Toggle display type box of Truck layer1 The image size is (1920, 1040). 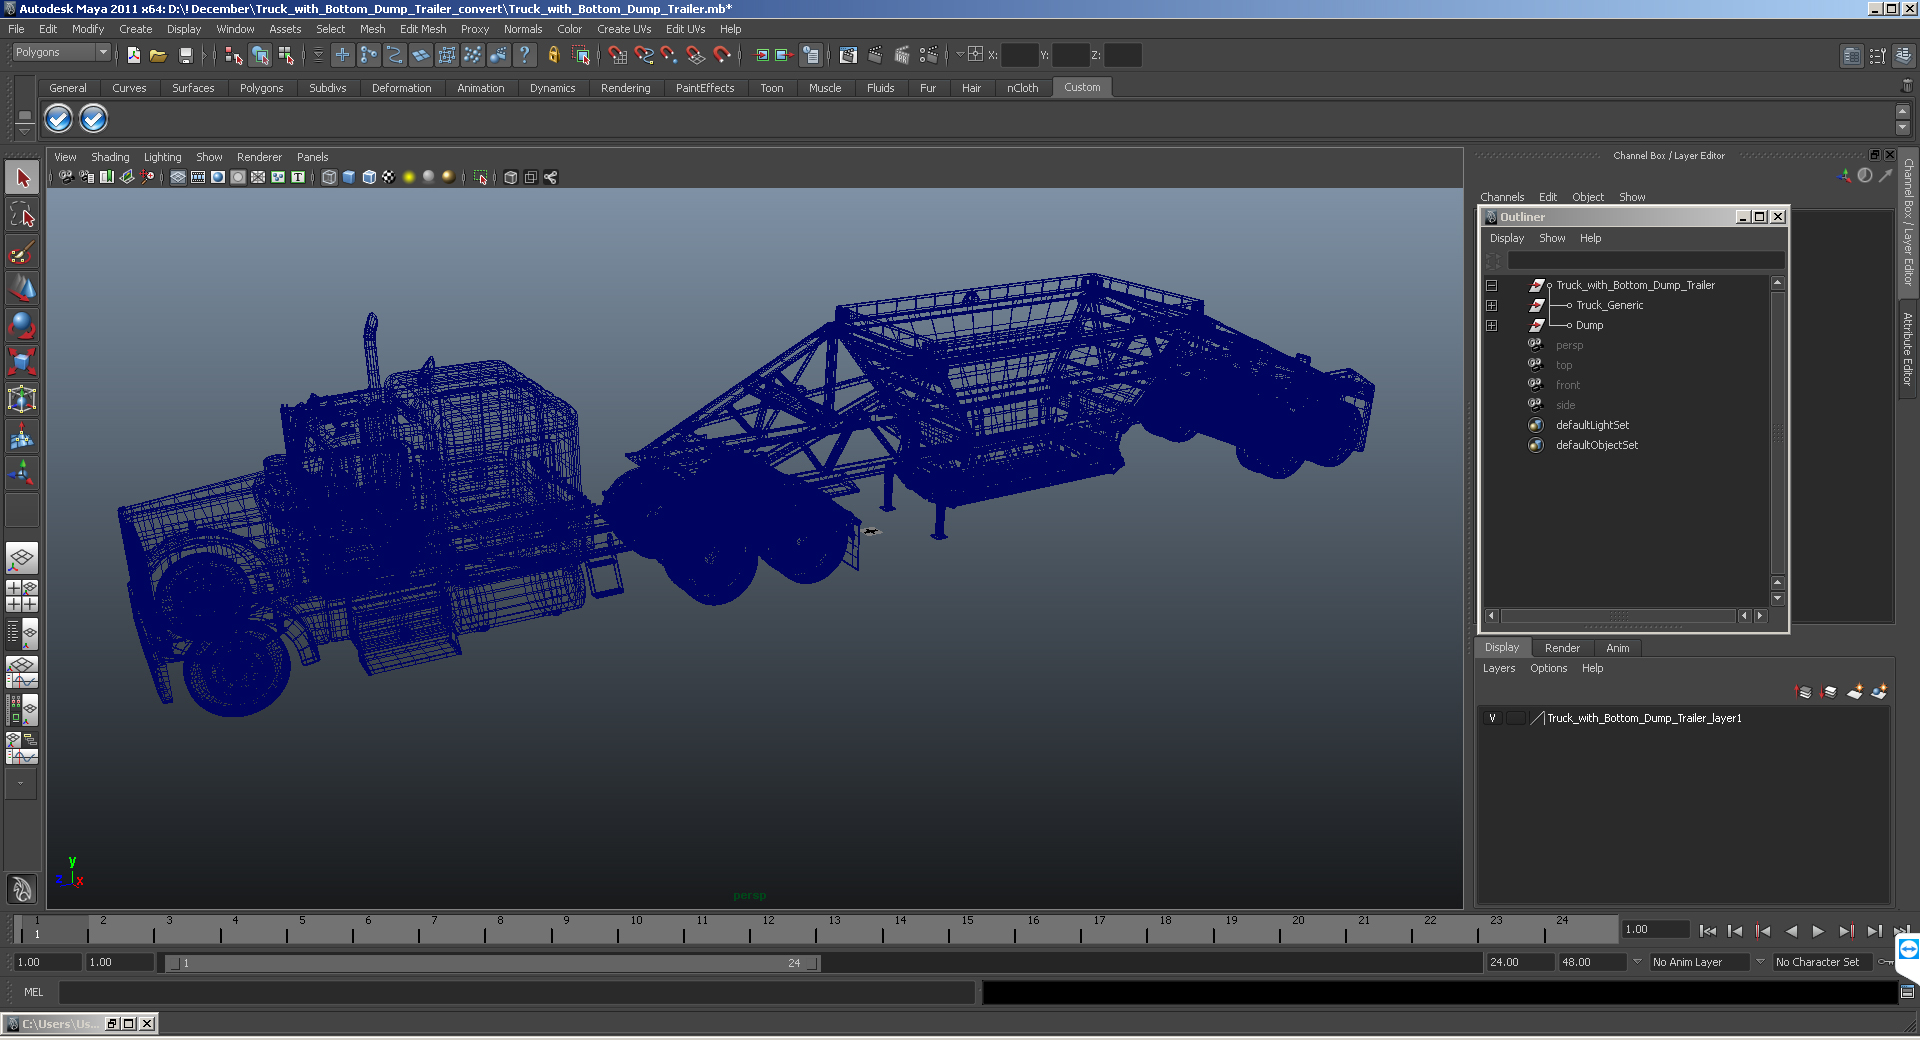click(x=1516, y=718)
